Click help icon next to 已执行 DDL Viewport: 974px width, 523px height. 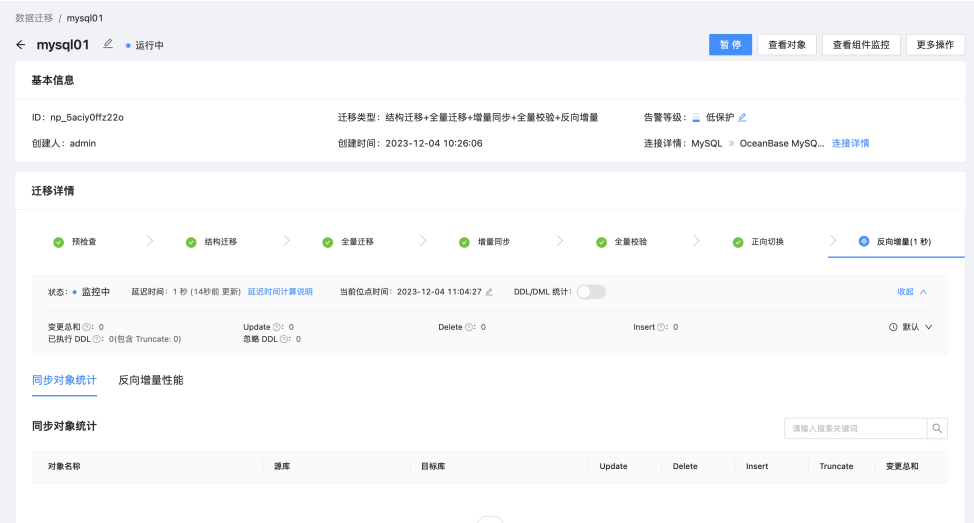[97, 339]
